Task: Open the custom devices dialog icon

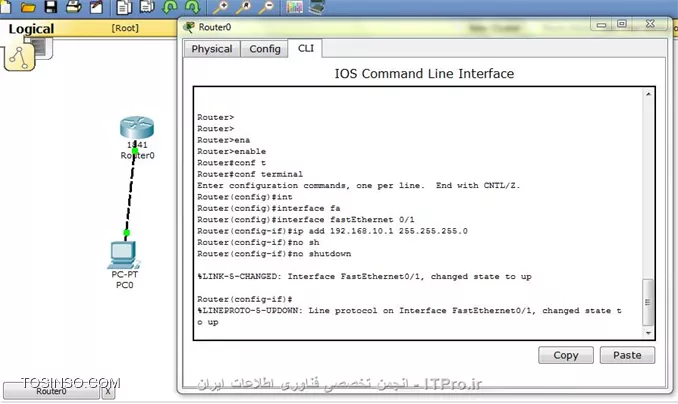Action: pyautogui.click(x=317, y=6)
